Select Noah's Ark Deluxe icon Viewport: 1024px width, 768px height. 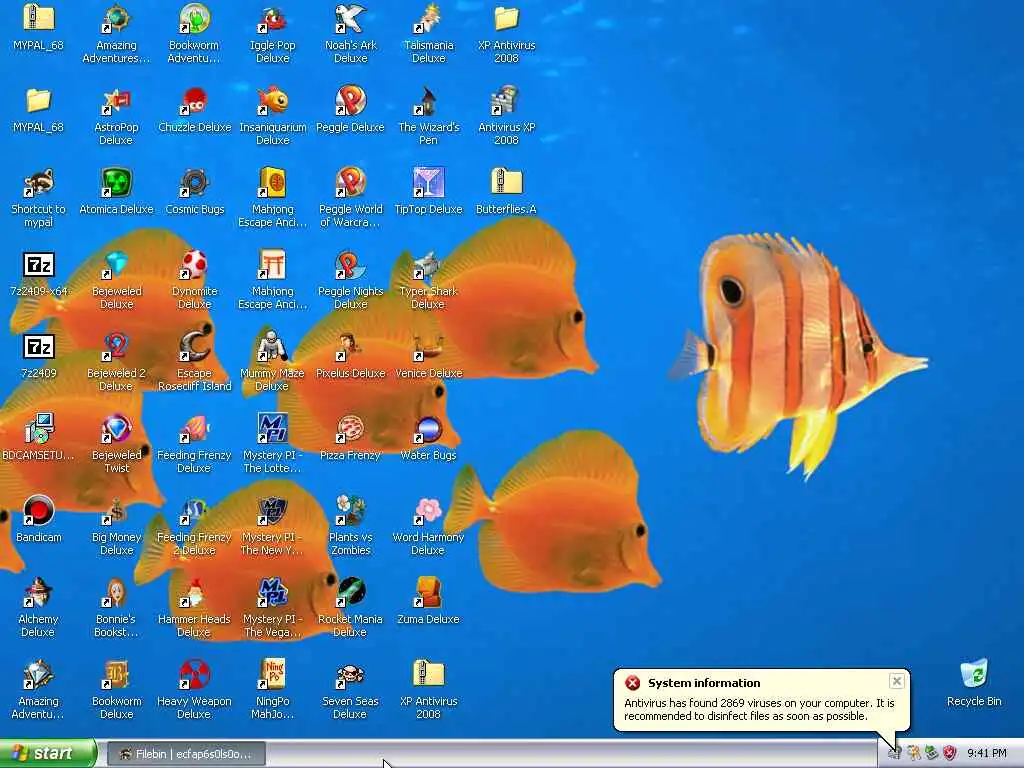pyautogui.click(x=351, y=19)
